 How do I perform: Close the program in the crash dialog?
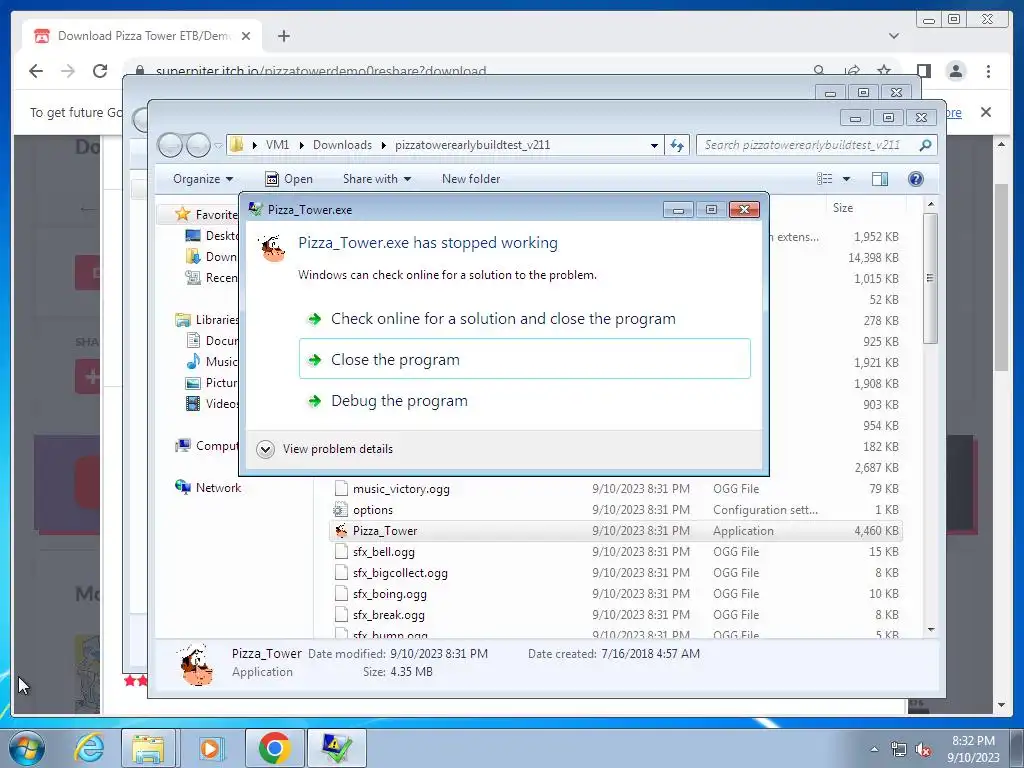pyautogui.click(x=524, y=359)
